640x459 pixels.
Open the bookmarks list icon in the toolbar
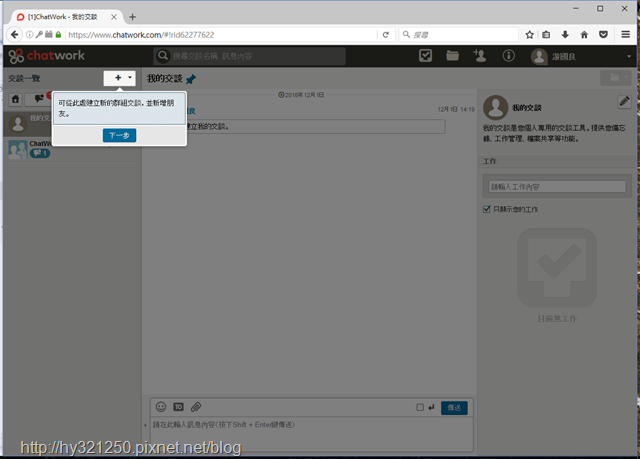[x=546, y=35]
